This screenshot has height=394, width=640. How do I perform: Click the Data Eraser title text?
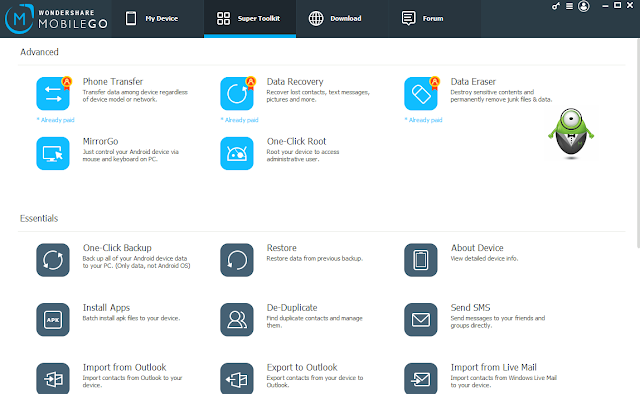tap(473, 82)
